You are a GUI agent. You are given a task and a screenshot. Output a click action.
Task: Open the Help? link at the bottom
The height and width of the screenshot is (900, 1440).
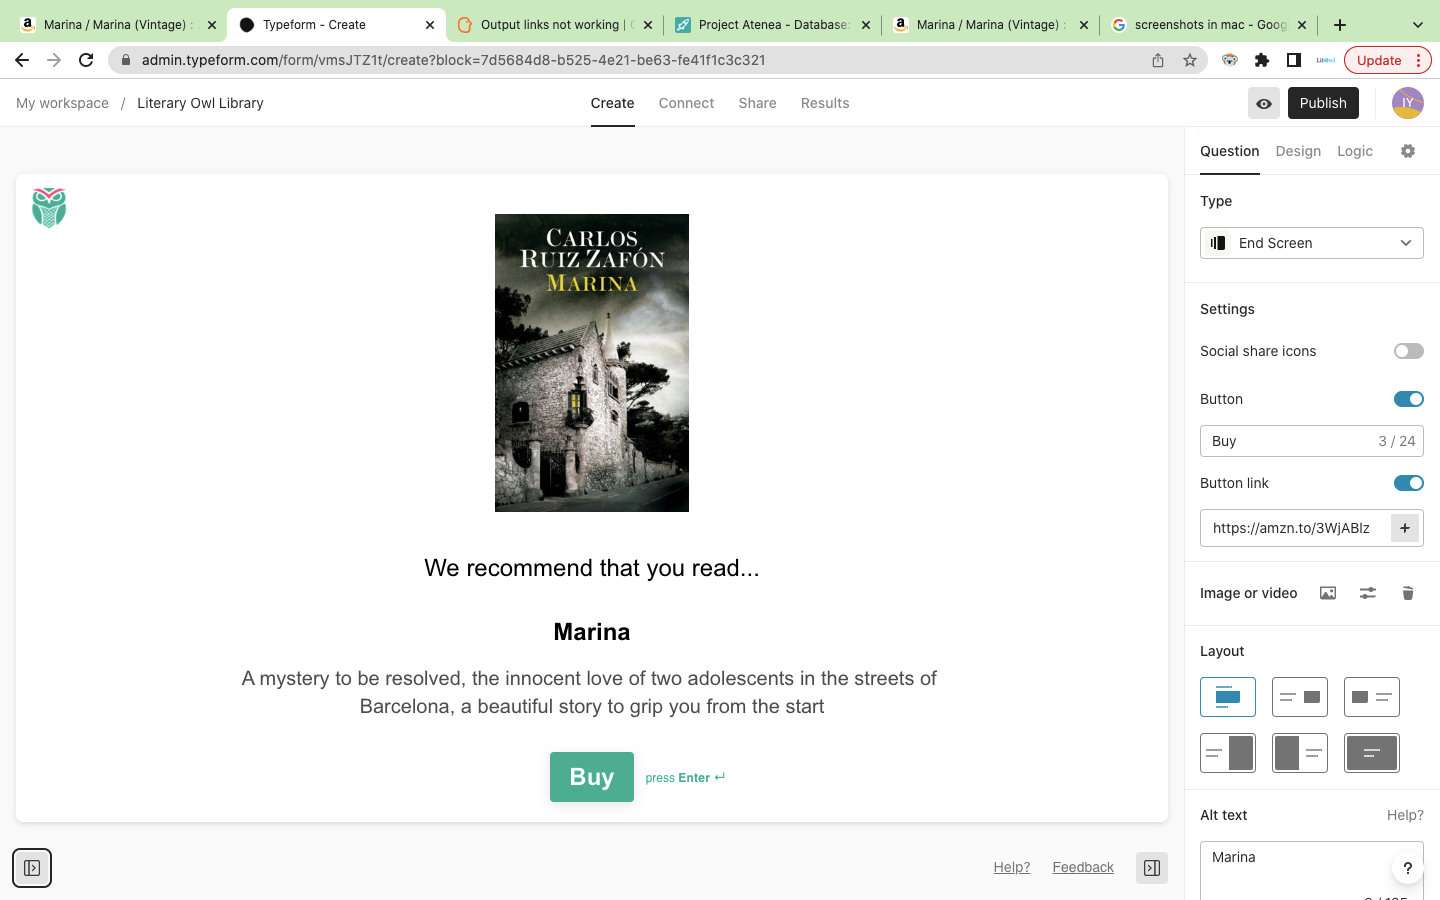[1012, 867]
